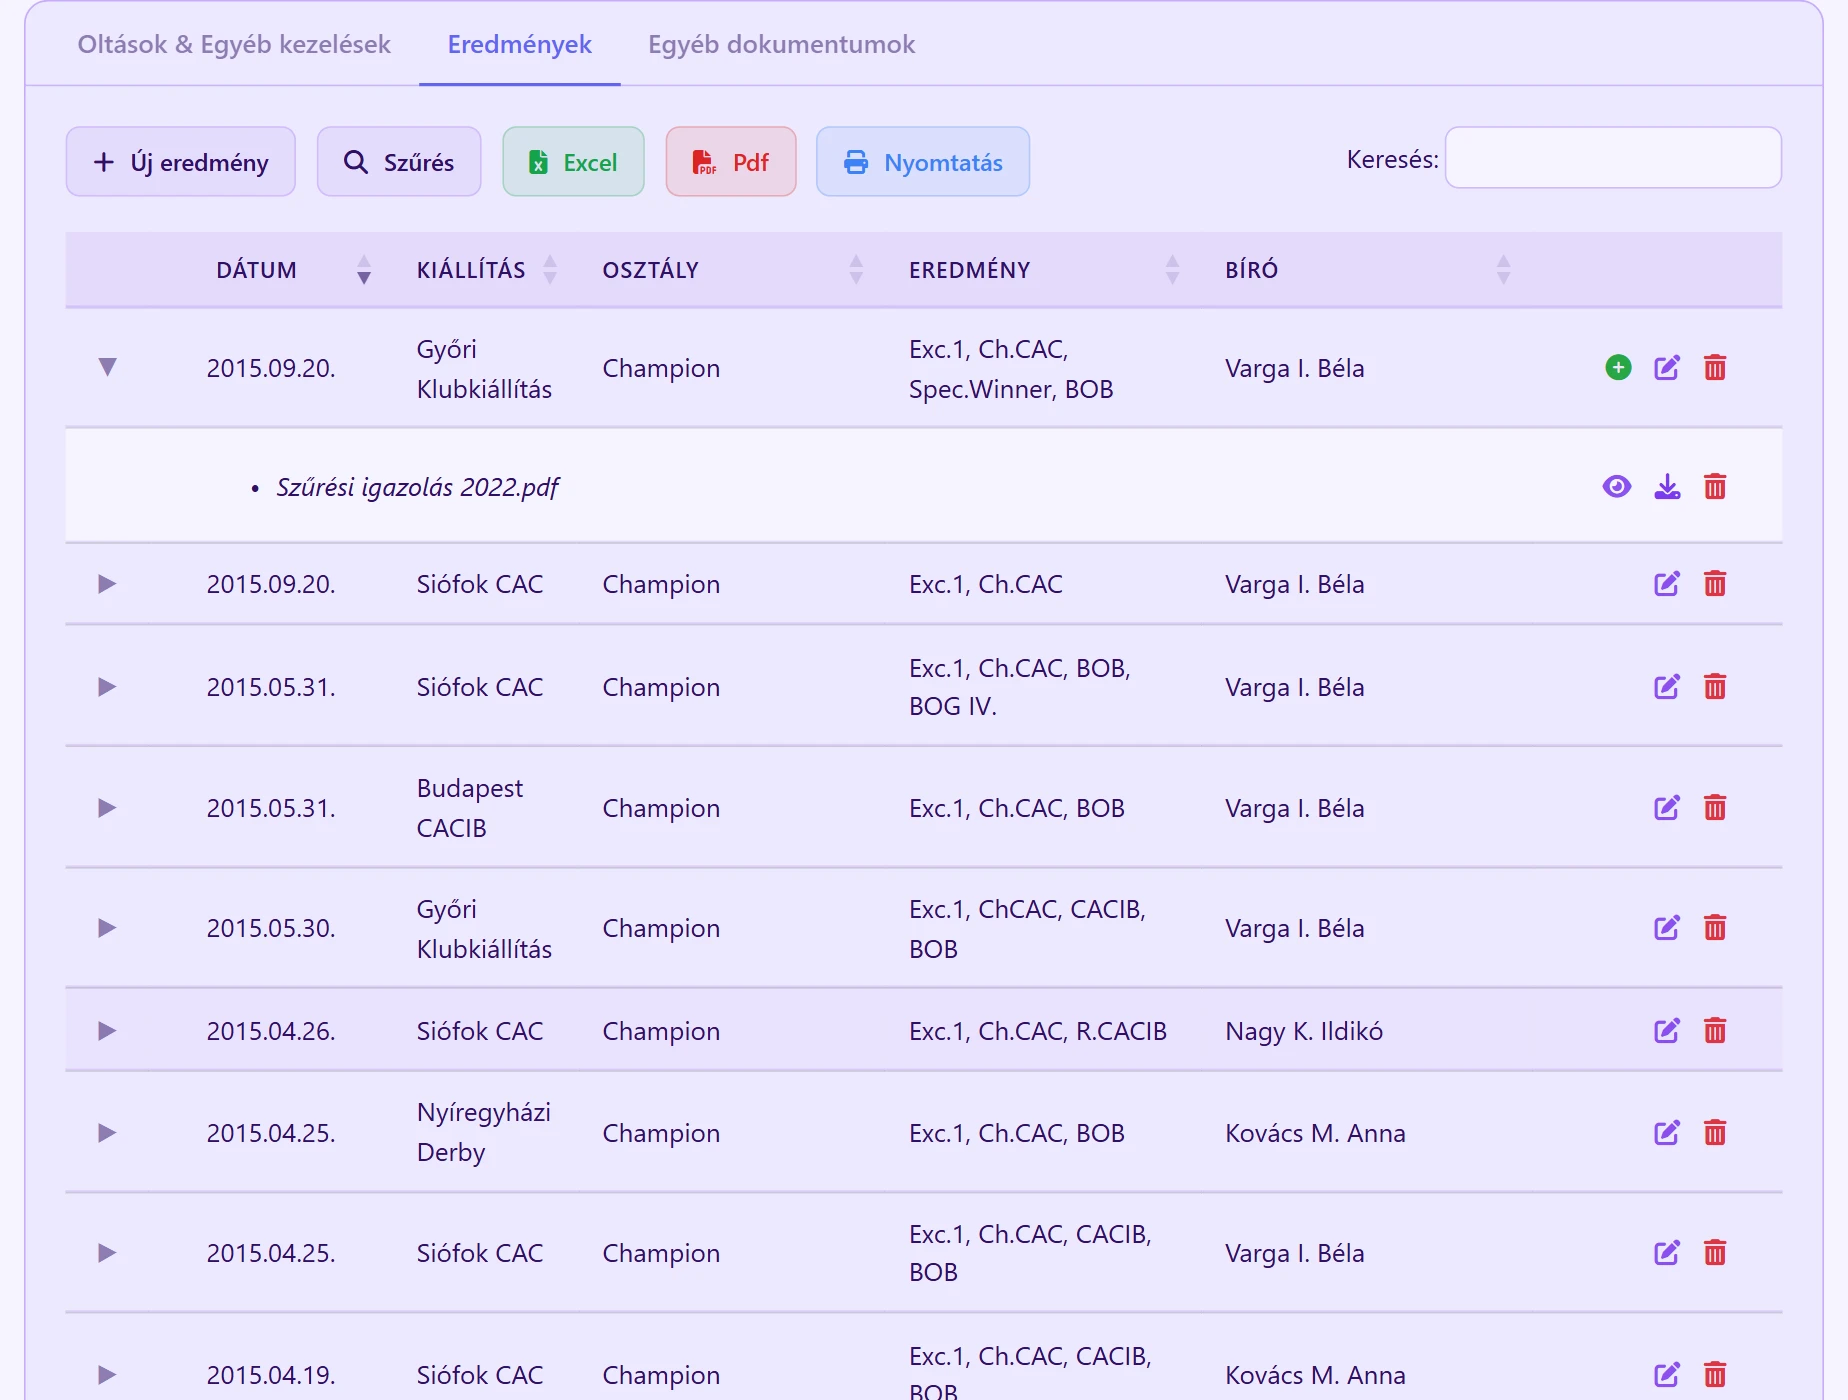Viewport: 1848px width, 1400px height.
Task: Open the Egyéb dokumentumok tab
Action: 781,45
